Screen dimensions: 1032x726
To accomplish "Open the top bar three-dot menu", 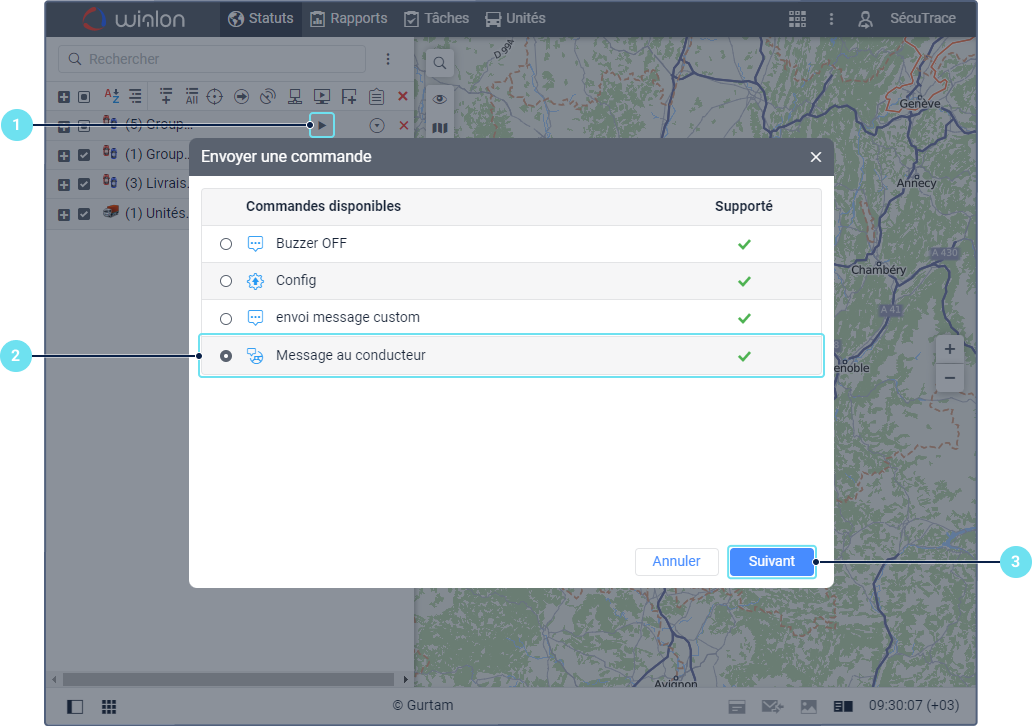I will coord(831,19).
